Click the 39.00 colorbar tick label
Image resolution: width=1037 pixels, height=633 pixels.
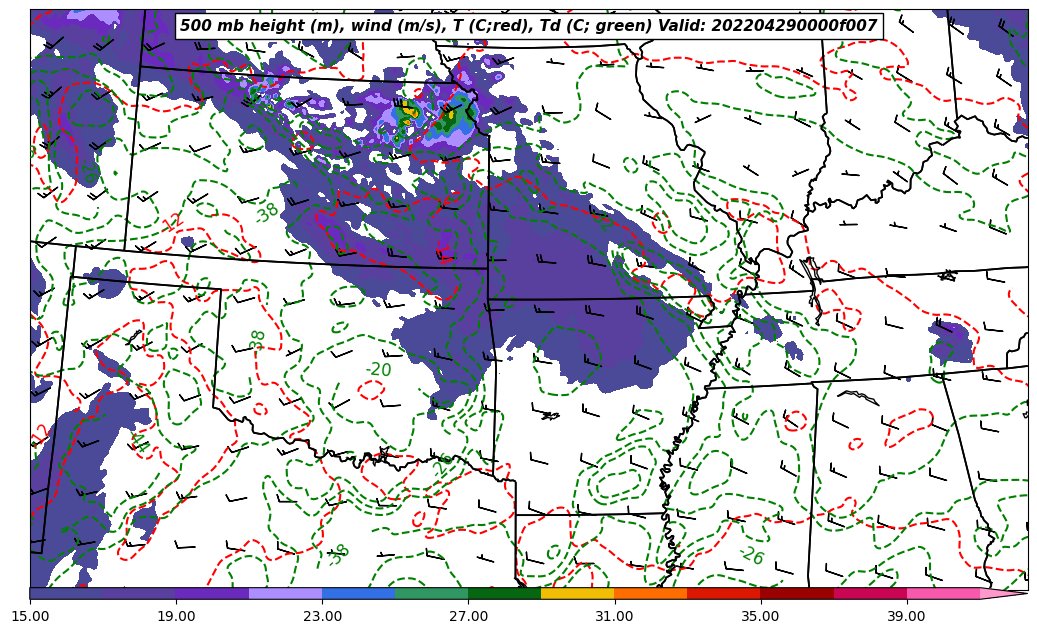pos(906,616)
